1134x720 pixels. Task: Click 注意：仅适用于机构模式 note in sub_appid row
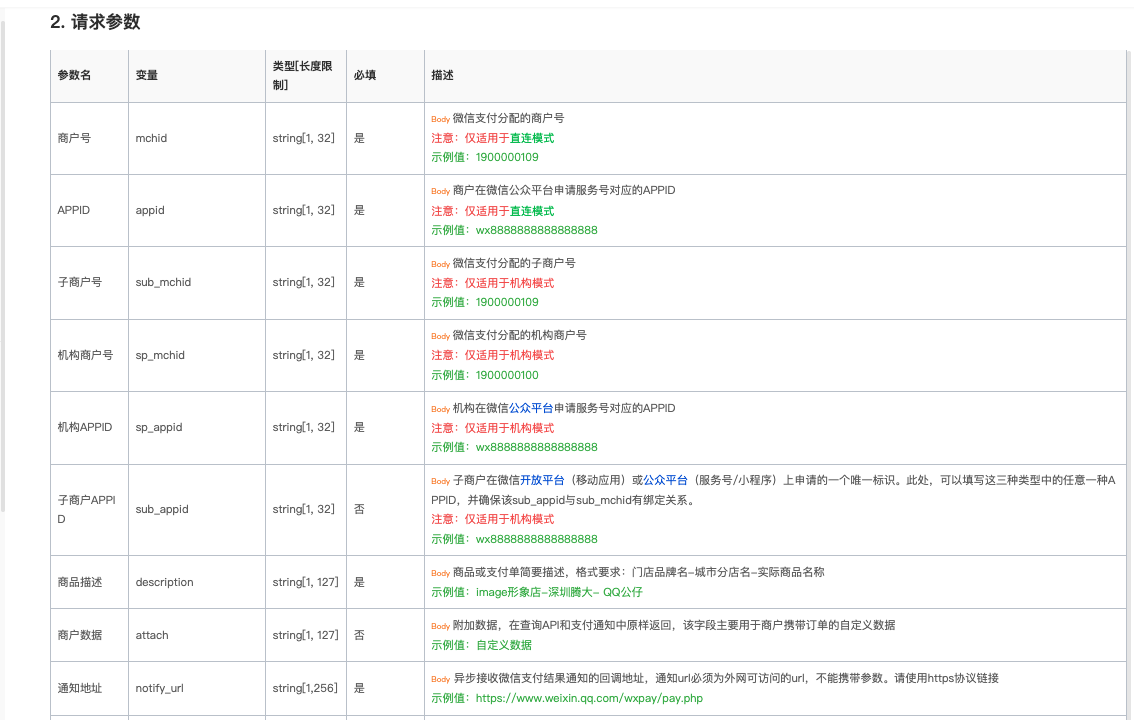click(493, 519)
